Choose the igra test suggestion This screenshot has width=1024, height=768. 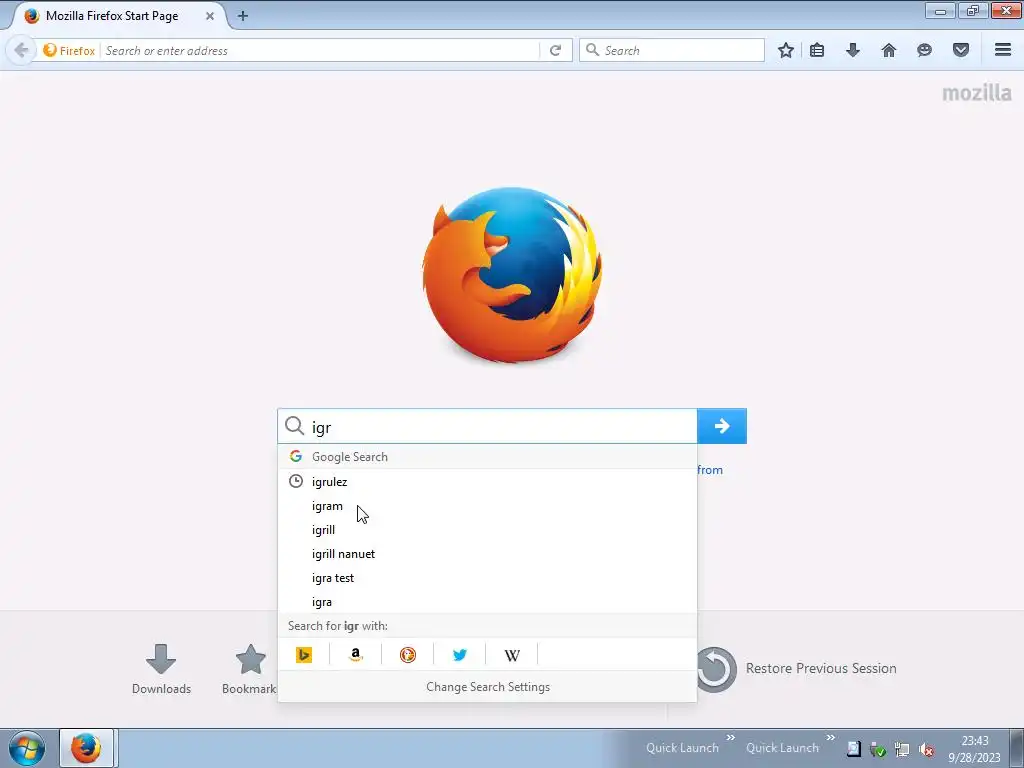[x=487, y=578]
